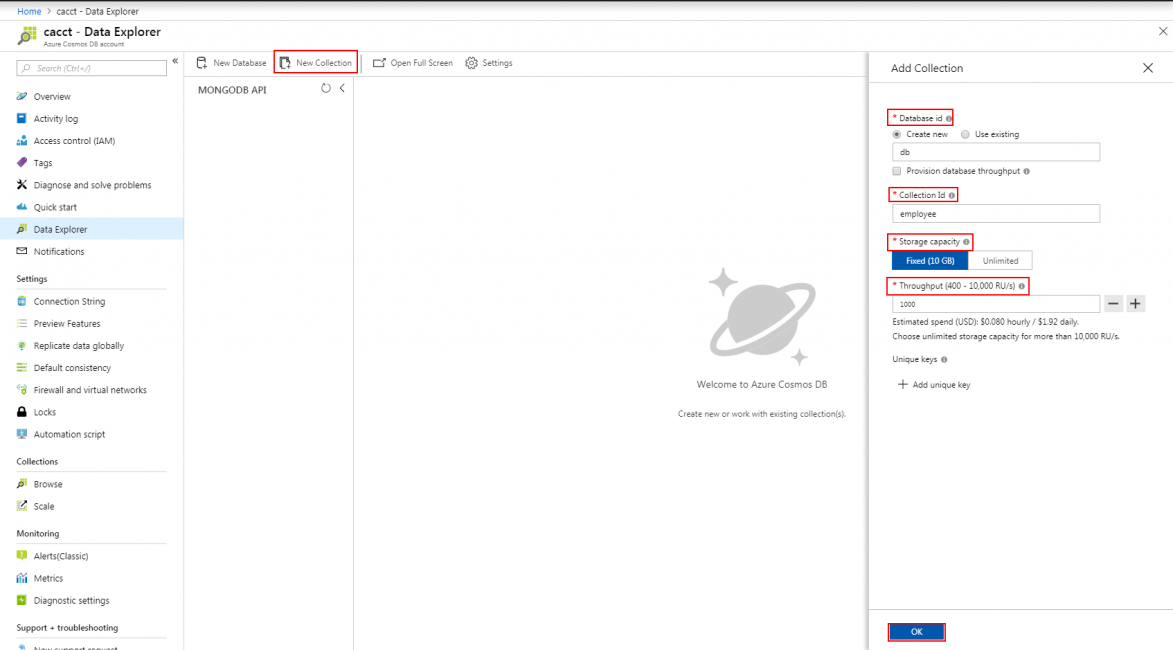
Task: Click Open Full Screen in toolbar
Action: 413,63
